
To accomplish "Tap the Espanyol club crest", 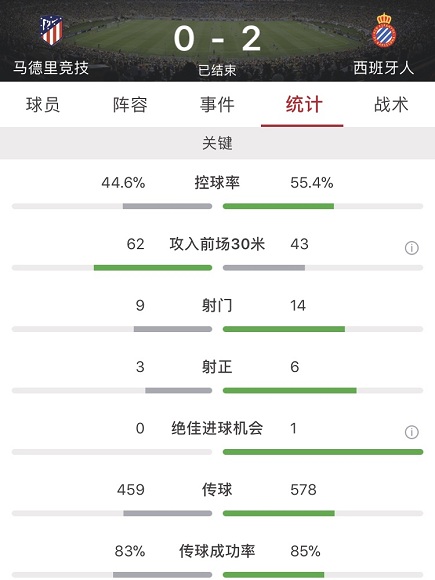I will (384, 30).
